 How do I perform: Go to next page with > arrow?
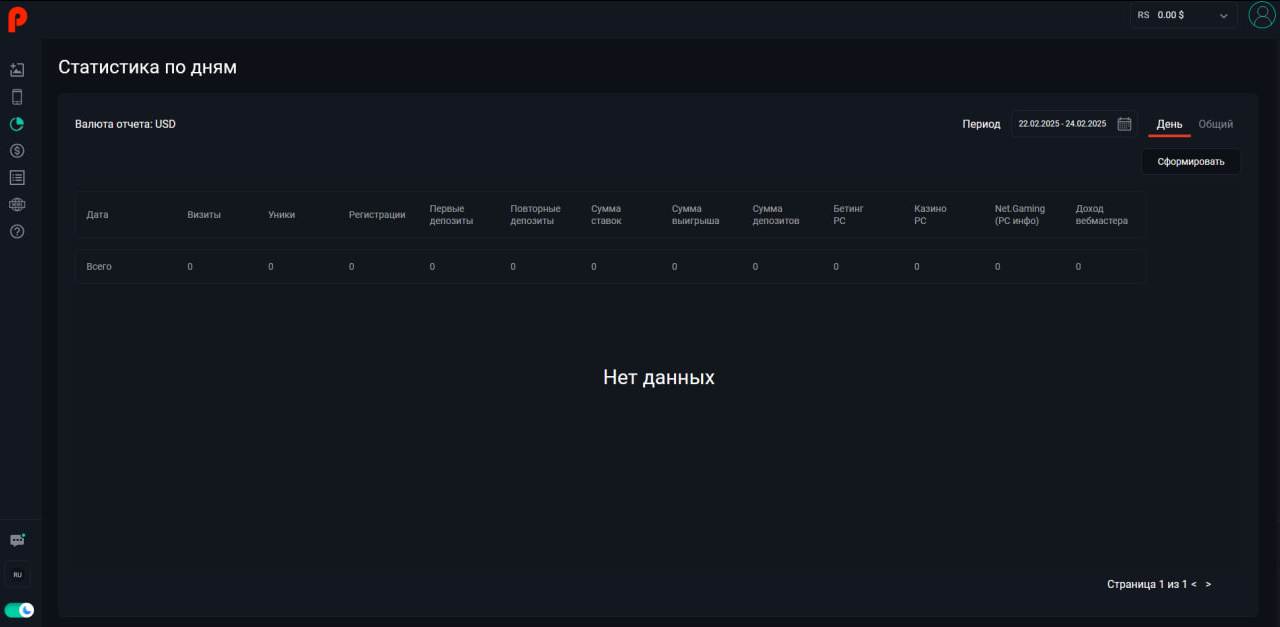pos(1208,584)
